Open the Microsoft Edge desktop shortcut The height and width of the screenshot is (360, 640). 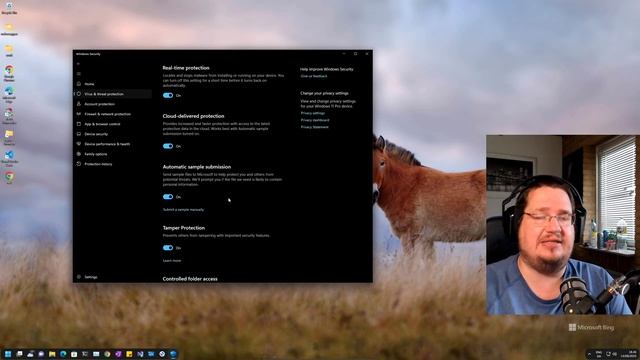[x=9, y=94]
